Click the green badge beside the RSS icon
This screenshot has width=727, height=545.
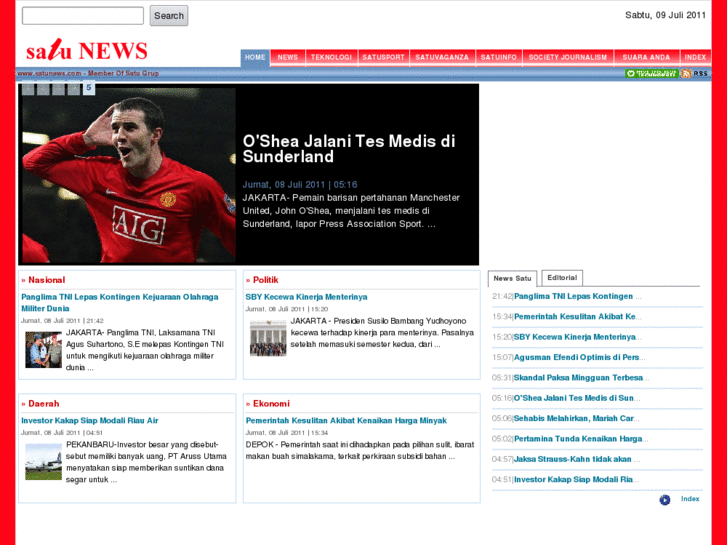(651, 73)
